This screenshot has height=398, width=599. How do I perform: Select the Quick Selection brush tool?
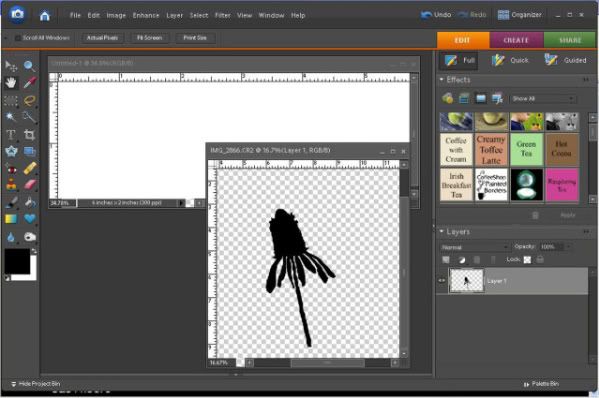pos(29,117)
